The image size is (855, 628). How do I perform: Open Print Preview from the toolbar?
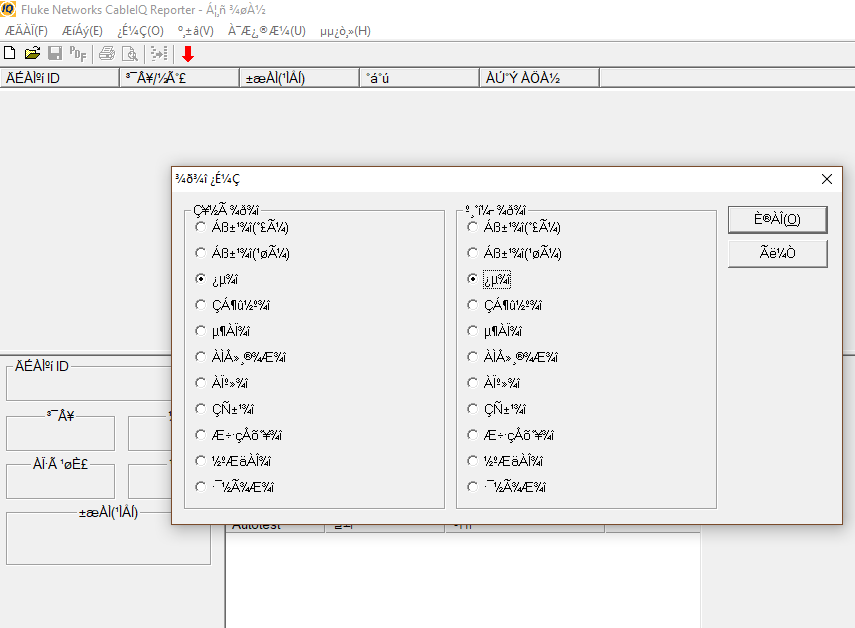(x=130, y=53)
